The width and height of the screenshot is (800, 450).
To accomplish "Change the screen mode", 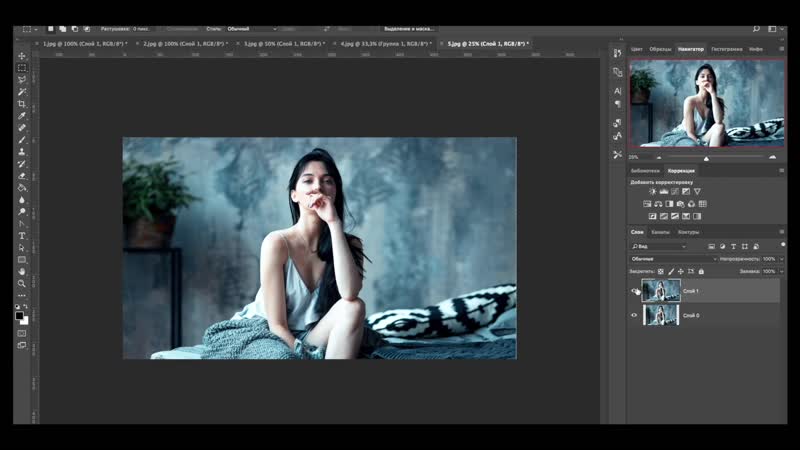I will (21, 345).
